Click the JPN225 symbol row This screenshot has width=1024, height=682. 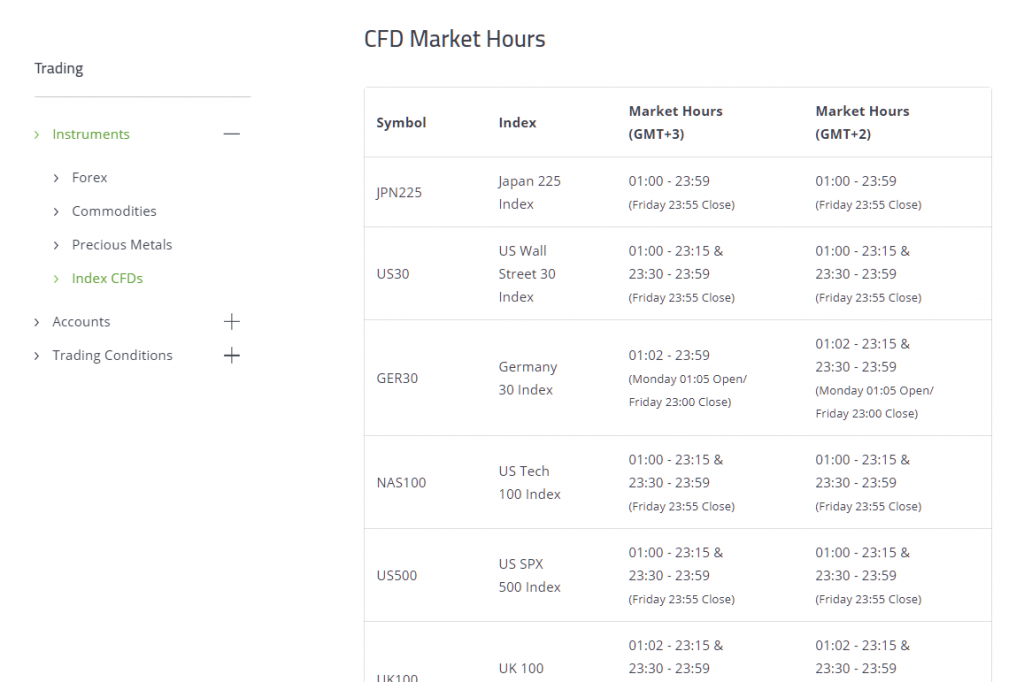678,192
